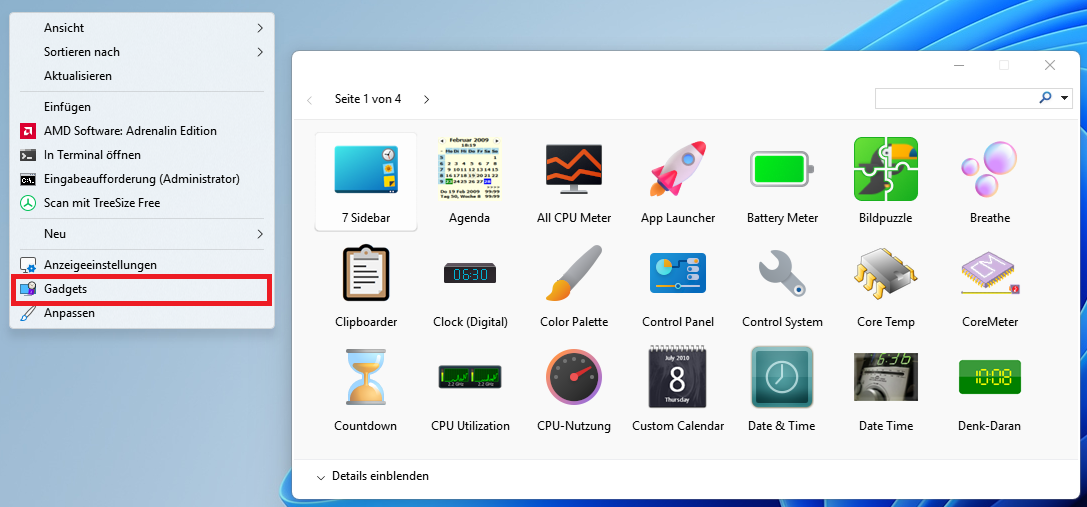Open the Ansicht submenu
The image size is (1087, 507).
[142, 28]
